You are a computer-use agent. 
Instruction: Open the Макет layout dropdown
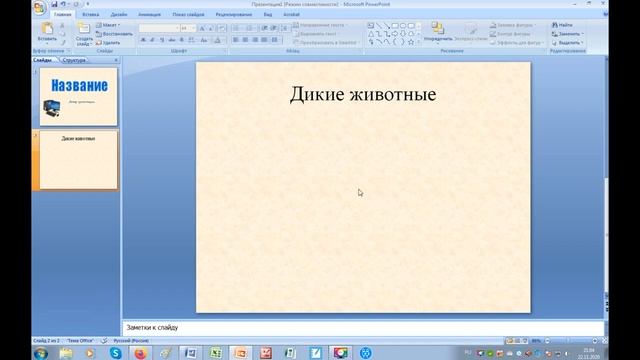click(108, 25)
